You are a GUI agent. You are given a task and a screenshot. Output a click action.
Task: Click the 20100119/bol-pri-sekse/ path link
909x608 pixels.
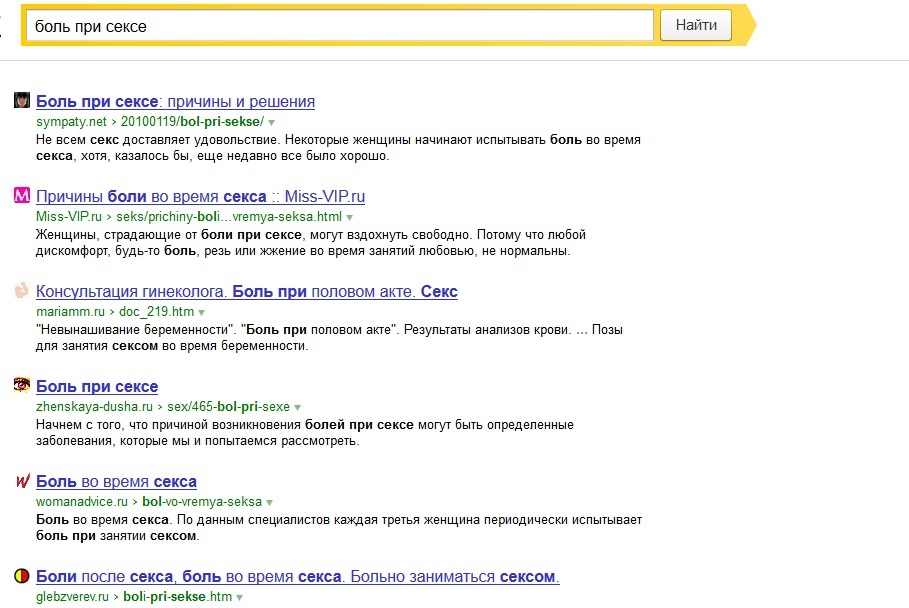pyautogui.click(x=192, y=122)
